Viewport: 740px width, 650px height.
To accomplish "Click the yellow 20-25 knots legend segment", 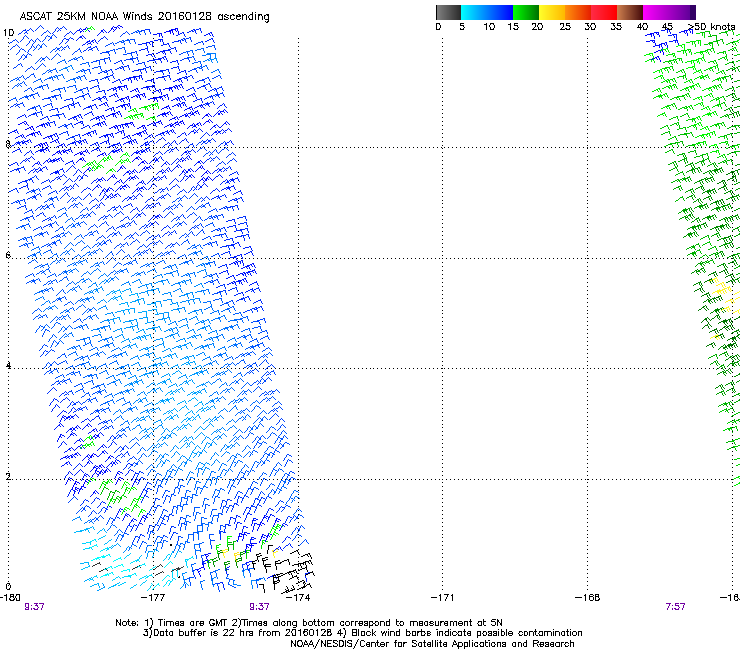I will pos(552,12).
